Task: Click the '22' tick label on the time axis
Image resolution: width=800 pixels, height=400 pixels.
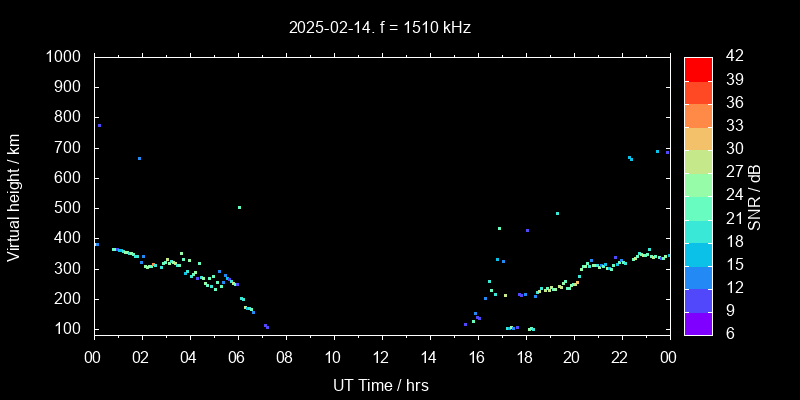Action: (x=620, y=357)
